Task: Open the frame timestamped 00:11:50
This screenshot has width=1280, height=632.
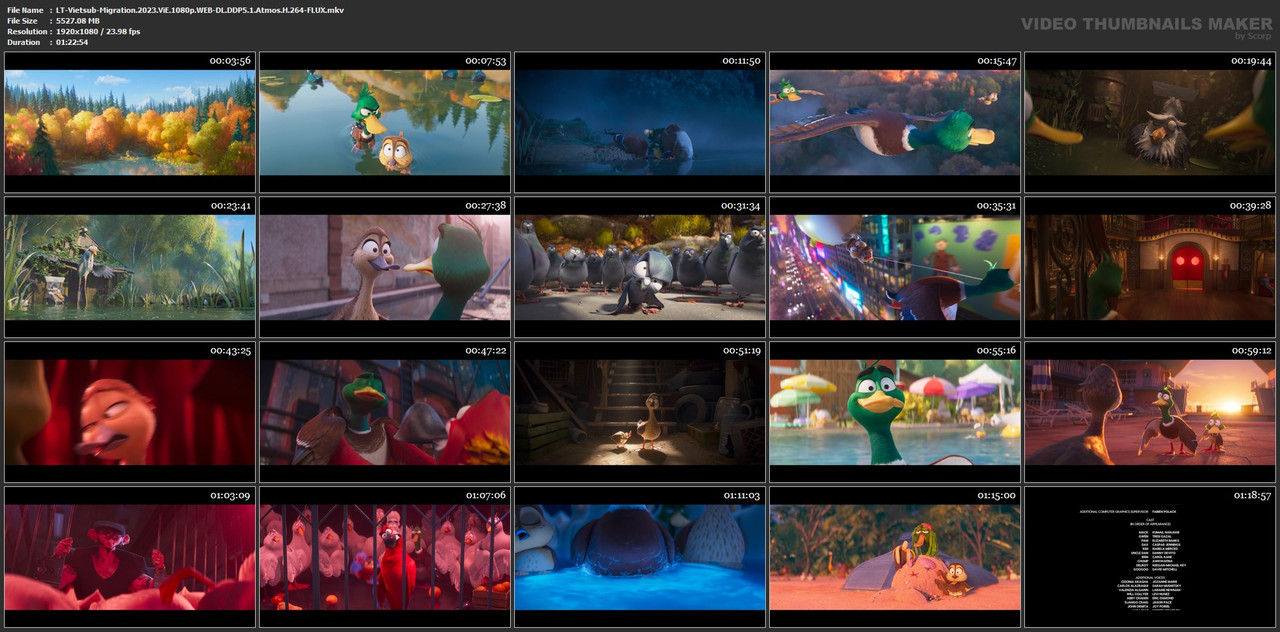Action: pyautogui.click(x=640, y=122)
